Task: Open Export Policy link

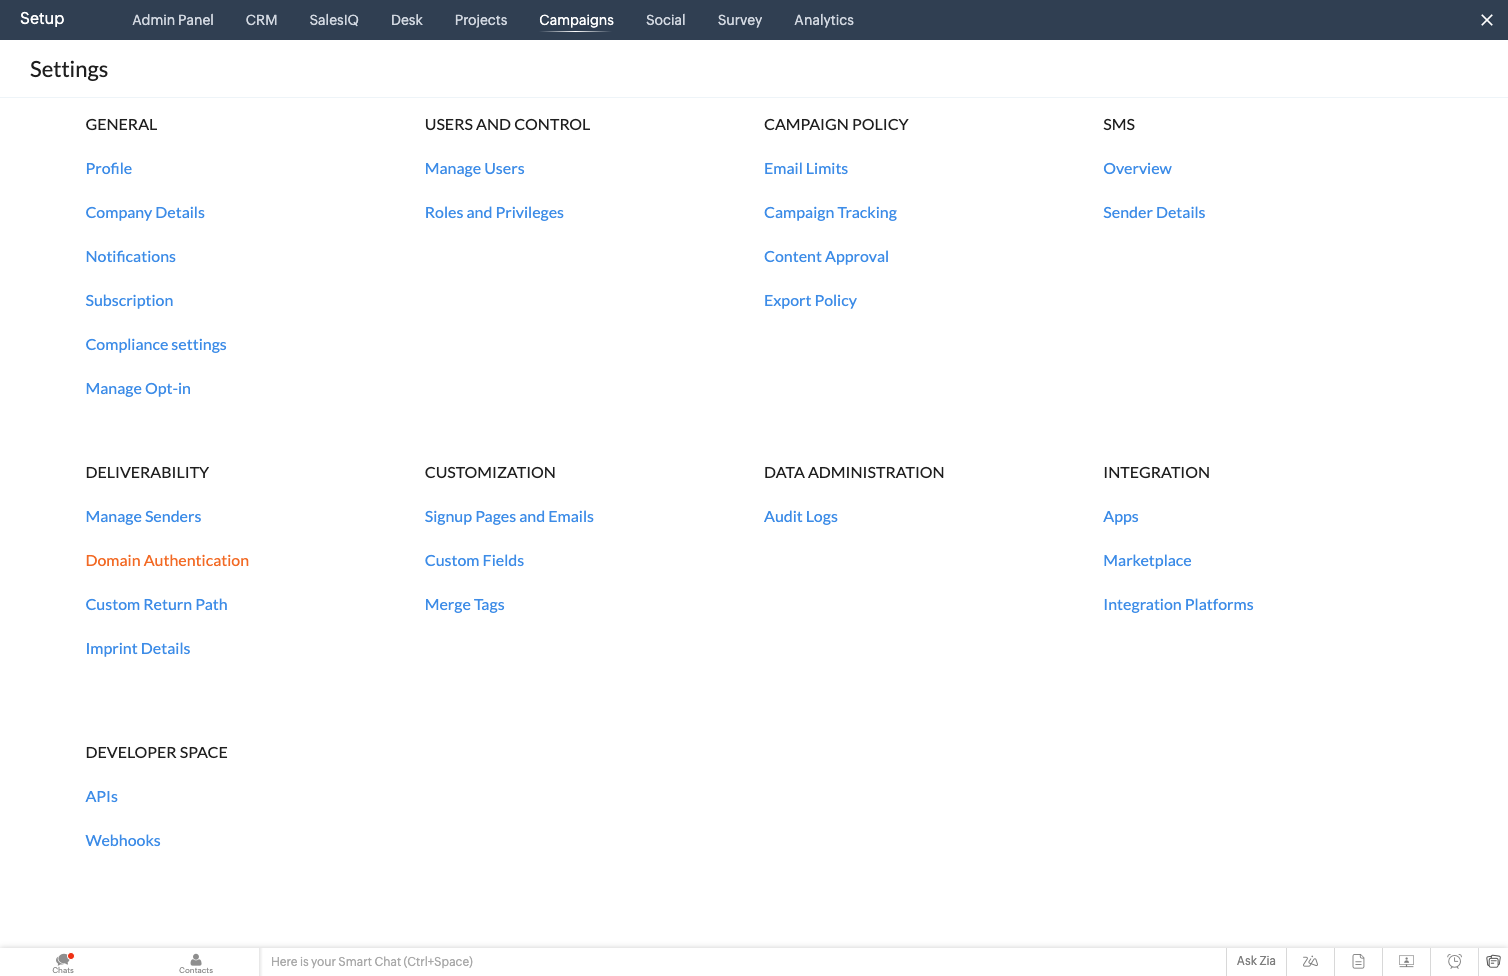Action: coord(810,300)
